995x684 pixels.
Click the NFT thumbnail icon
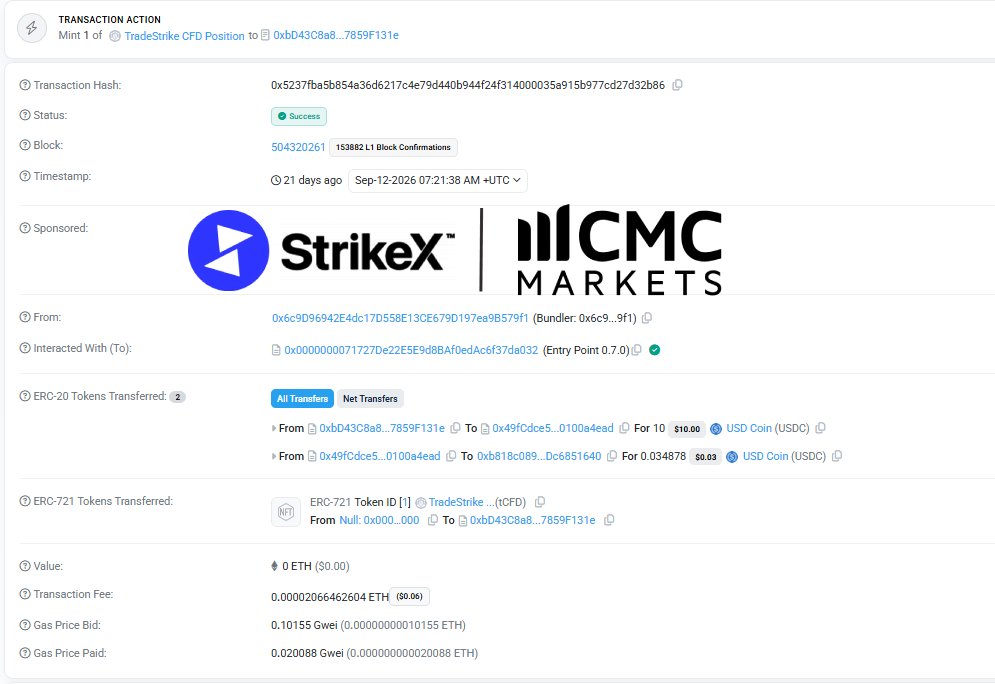(286, 511)
